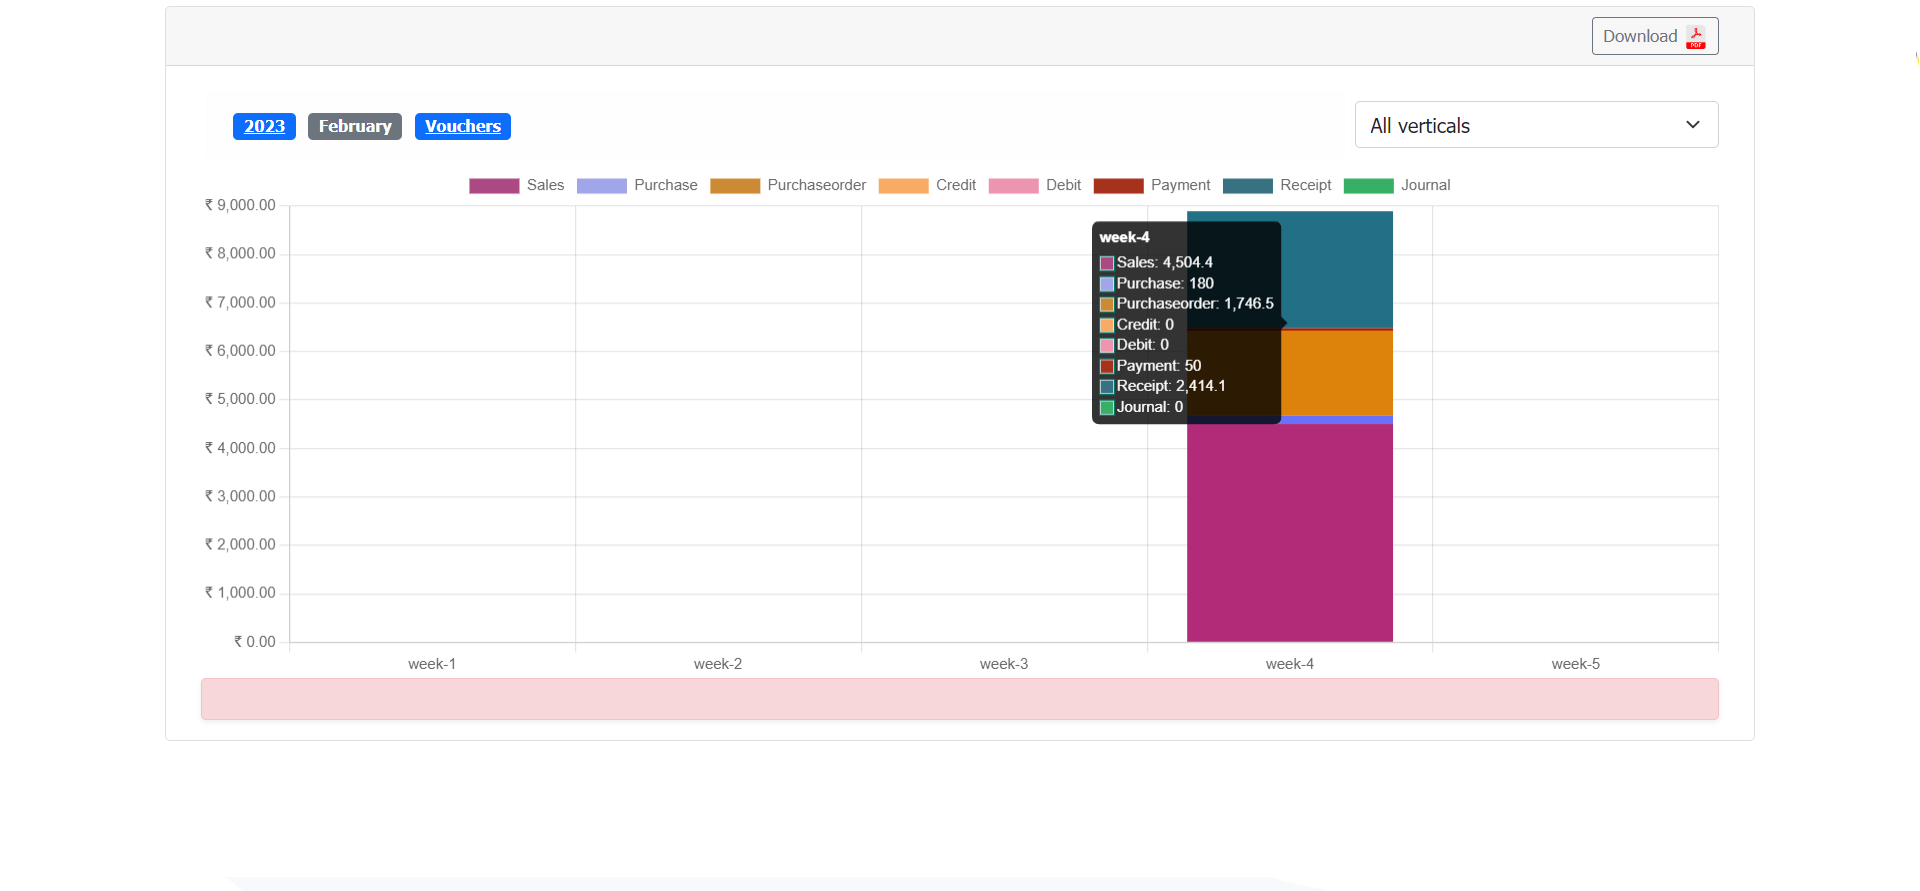Click the orange Purchaseorder bar segment
1920x891 pixels.
[x=1336, y=372]
